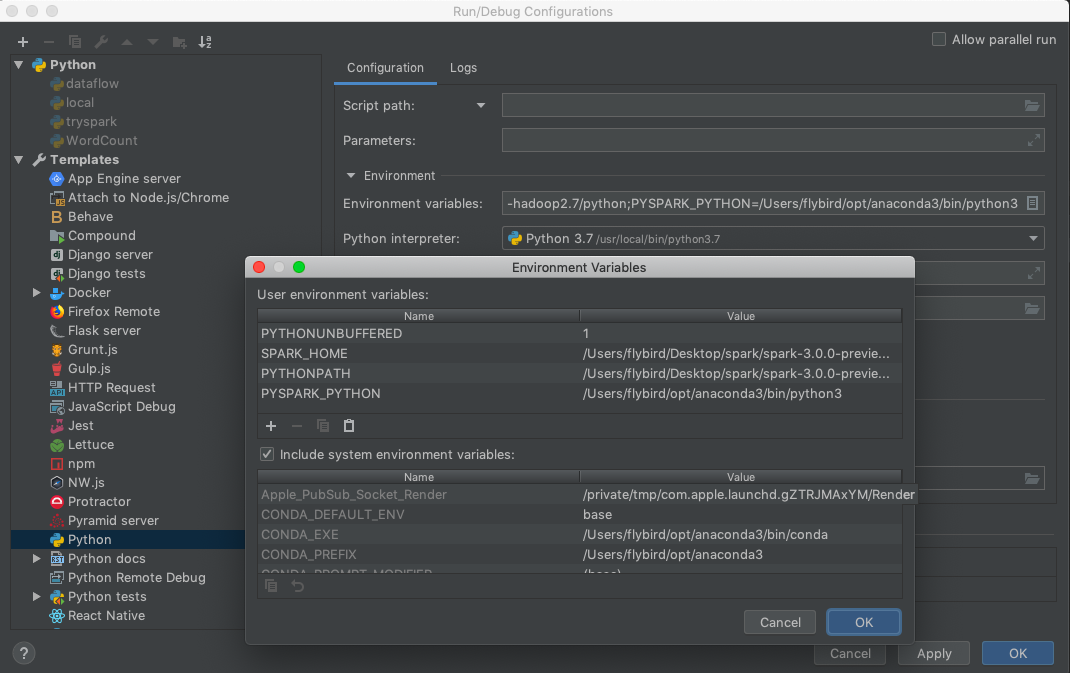This screenshot has height=673, width=1070.
Task: Open environment variables editor icon at field end
Action: coord(1032,203)
